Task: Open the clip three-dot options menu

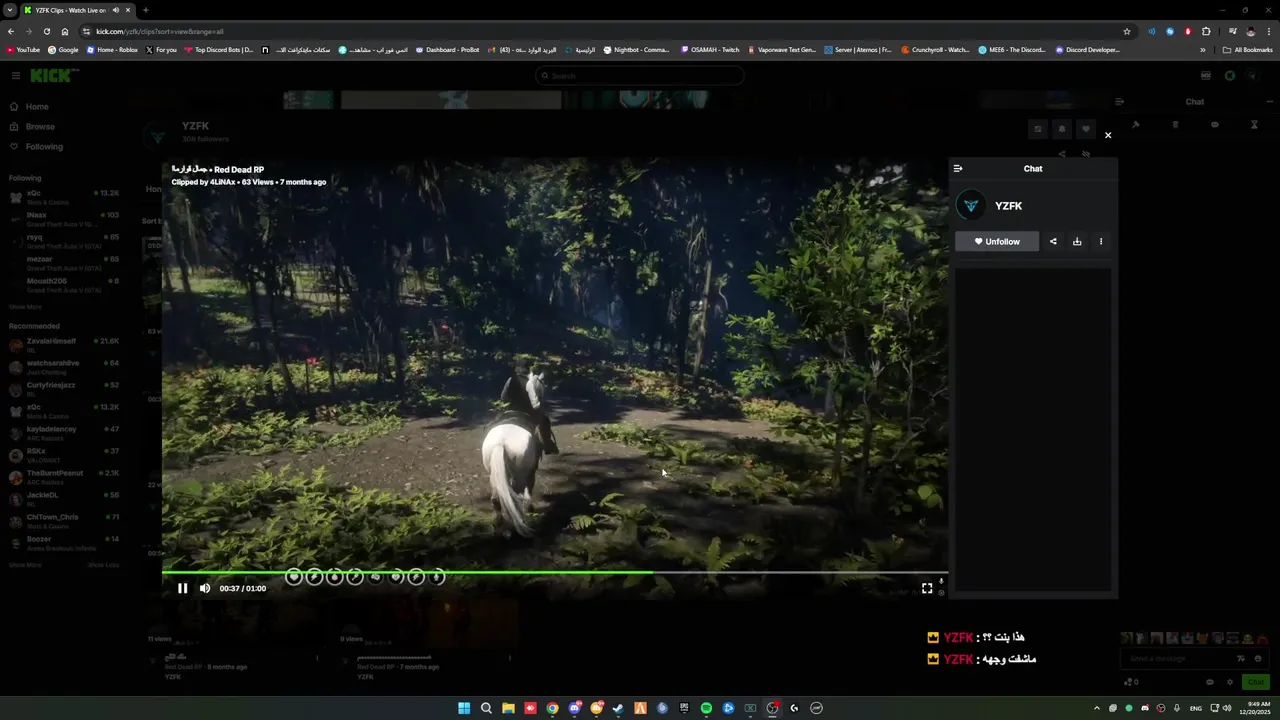Action: (1101, 241)
